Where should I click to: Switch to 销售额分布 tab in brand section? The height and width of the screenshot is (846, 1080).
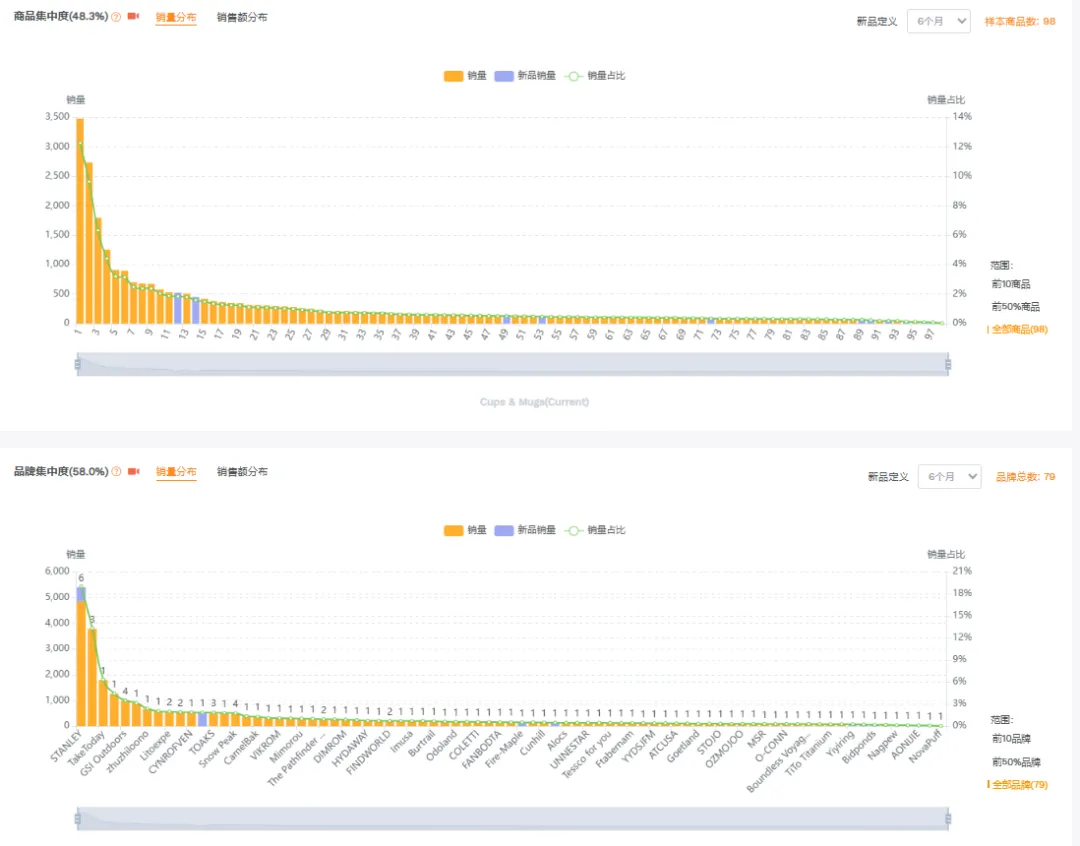(242, 472)
